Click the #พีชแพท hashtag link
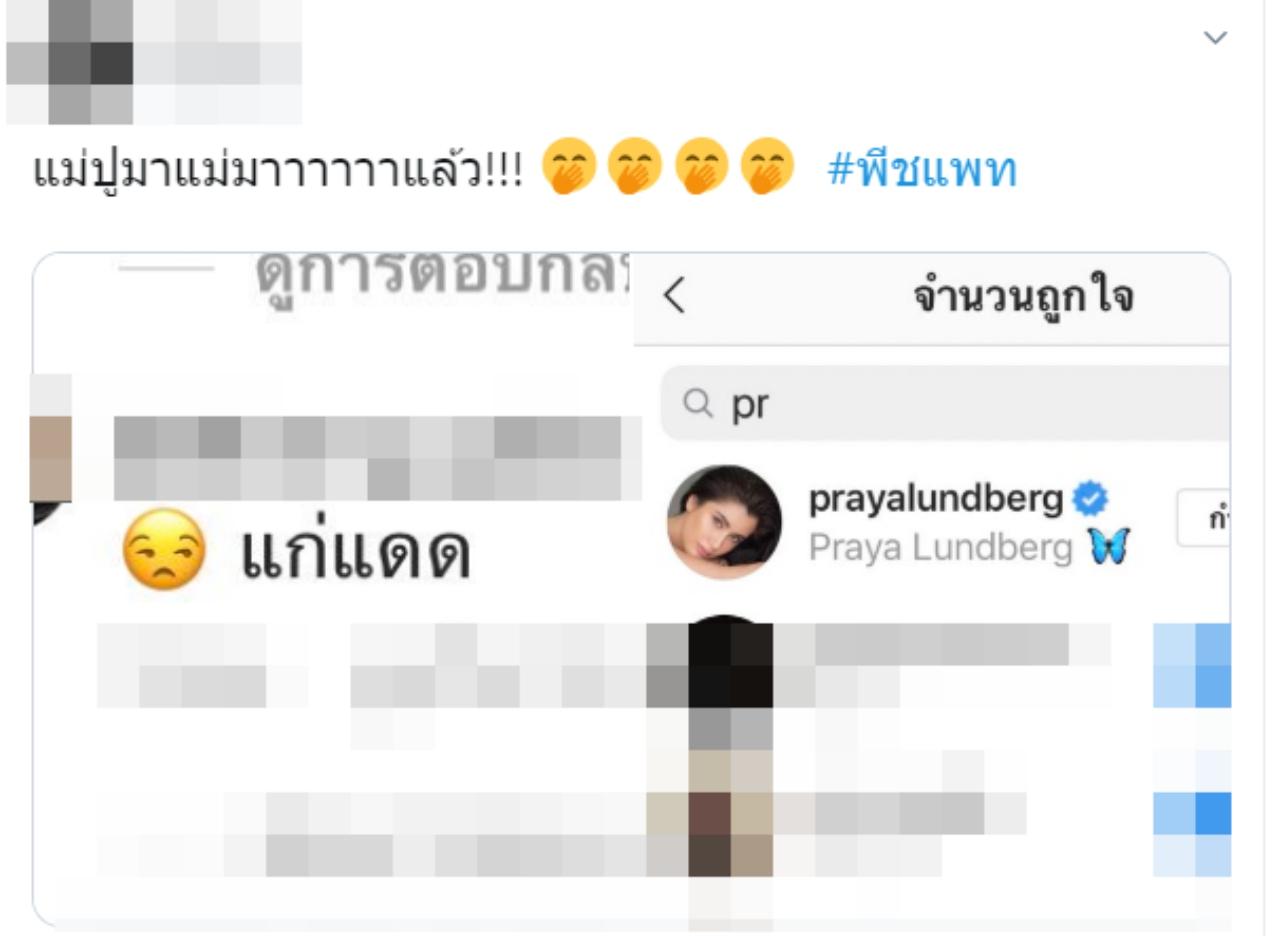Viewport: 1280px width, 936px height. (921, 169)
